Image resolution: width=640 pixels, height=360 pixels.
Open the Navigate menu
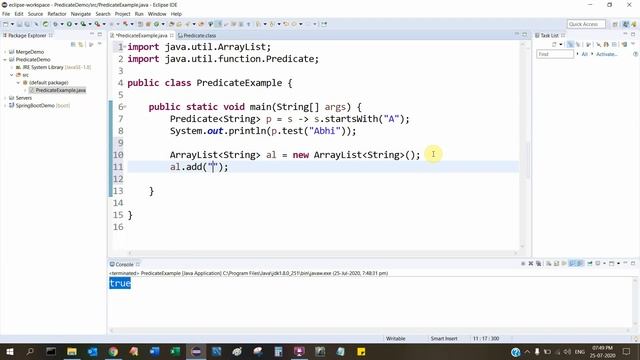[x=81, y=14]
